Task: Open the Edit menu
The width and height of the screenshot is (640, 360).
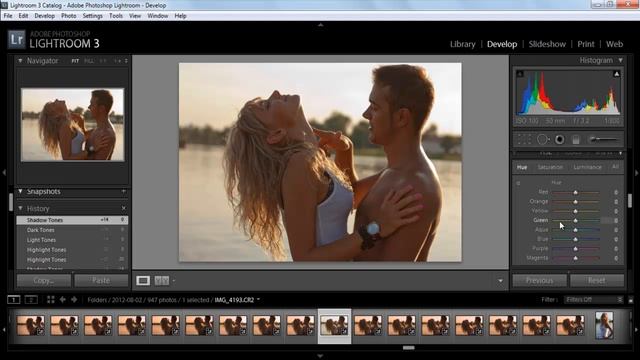Action: coord(23,16)
